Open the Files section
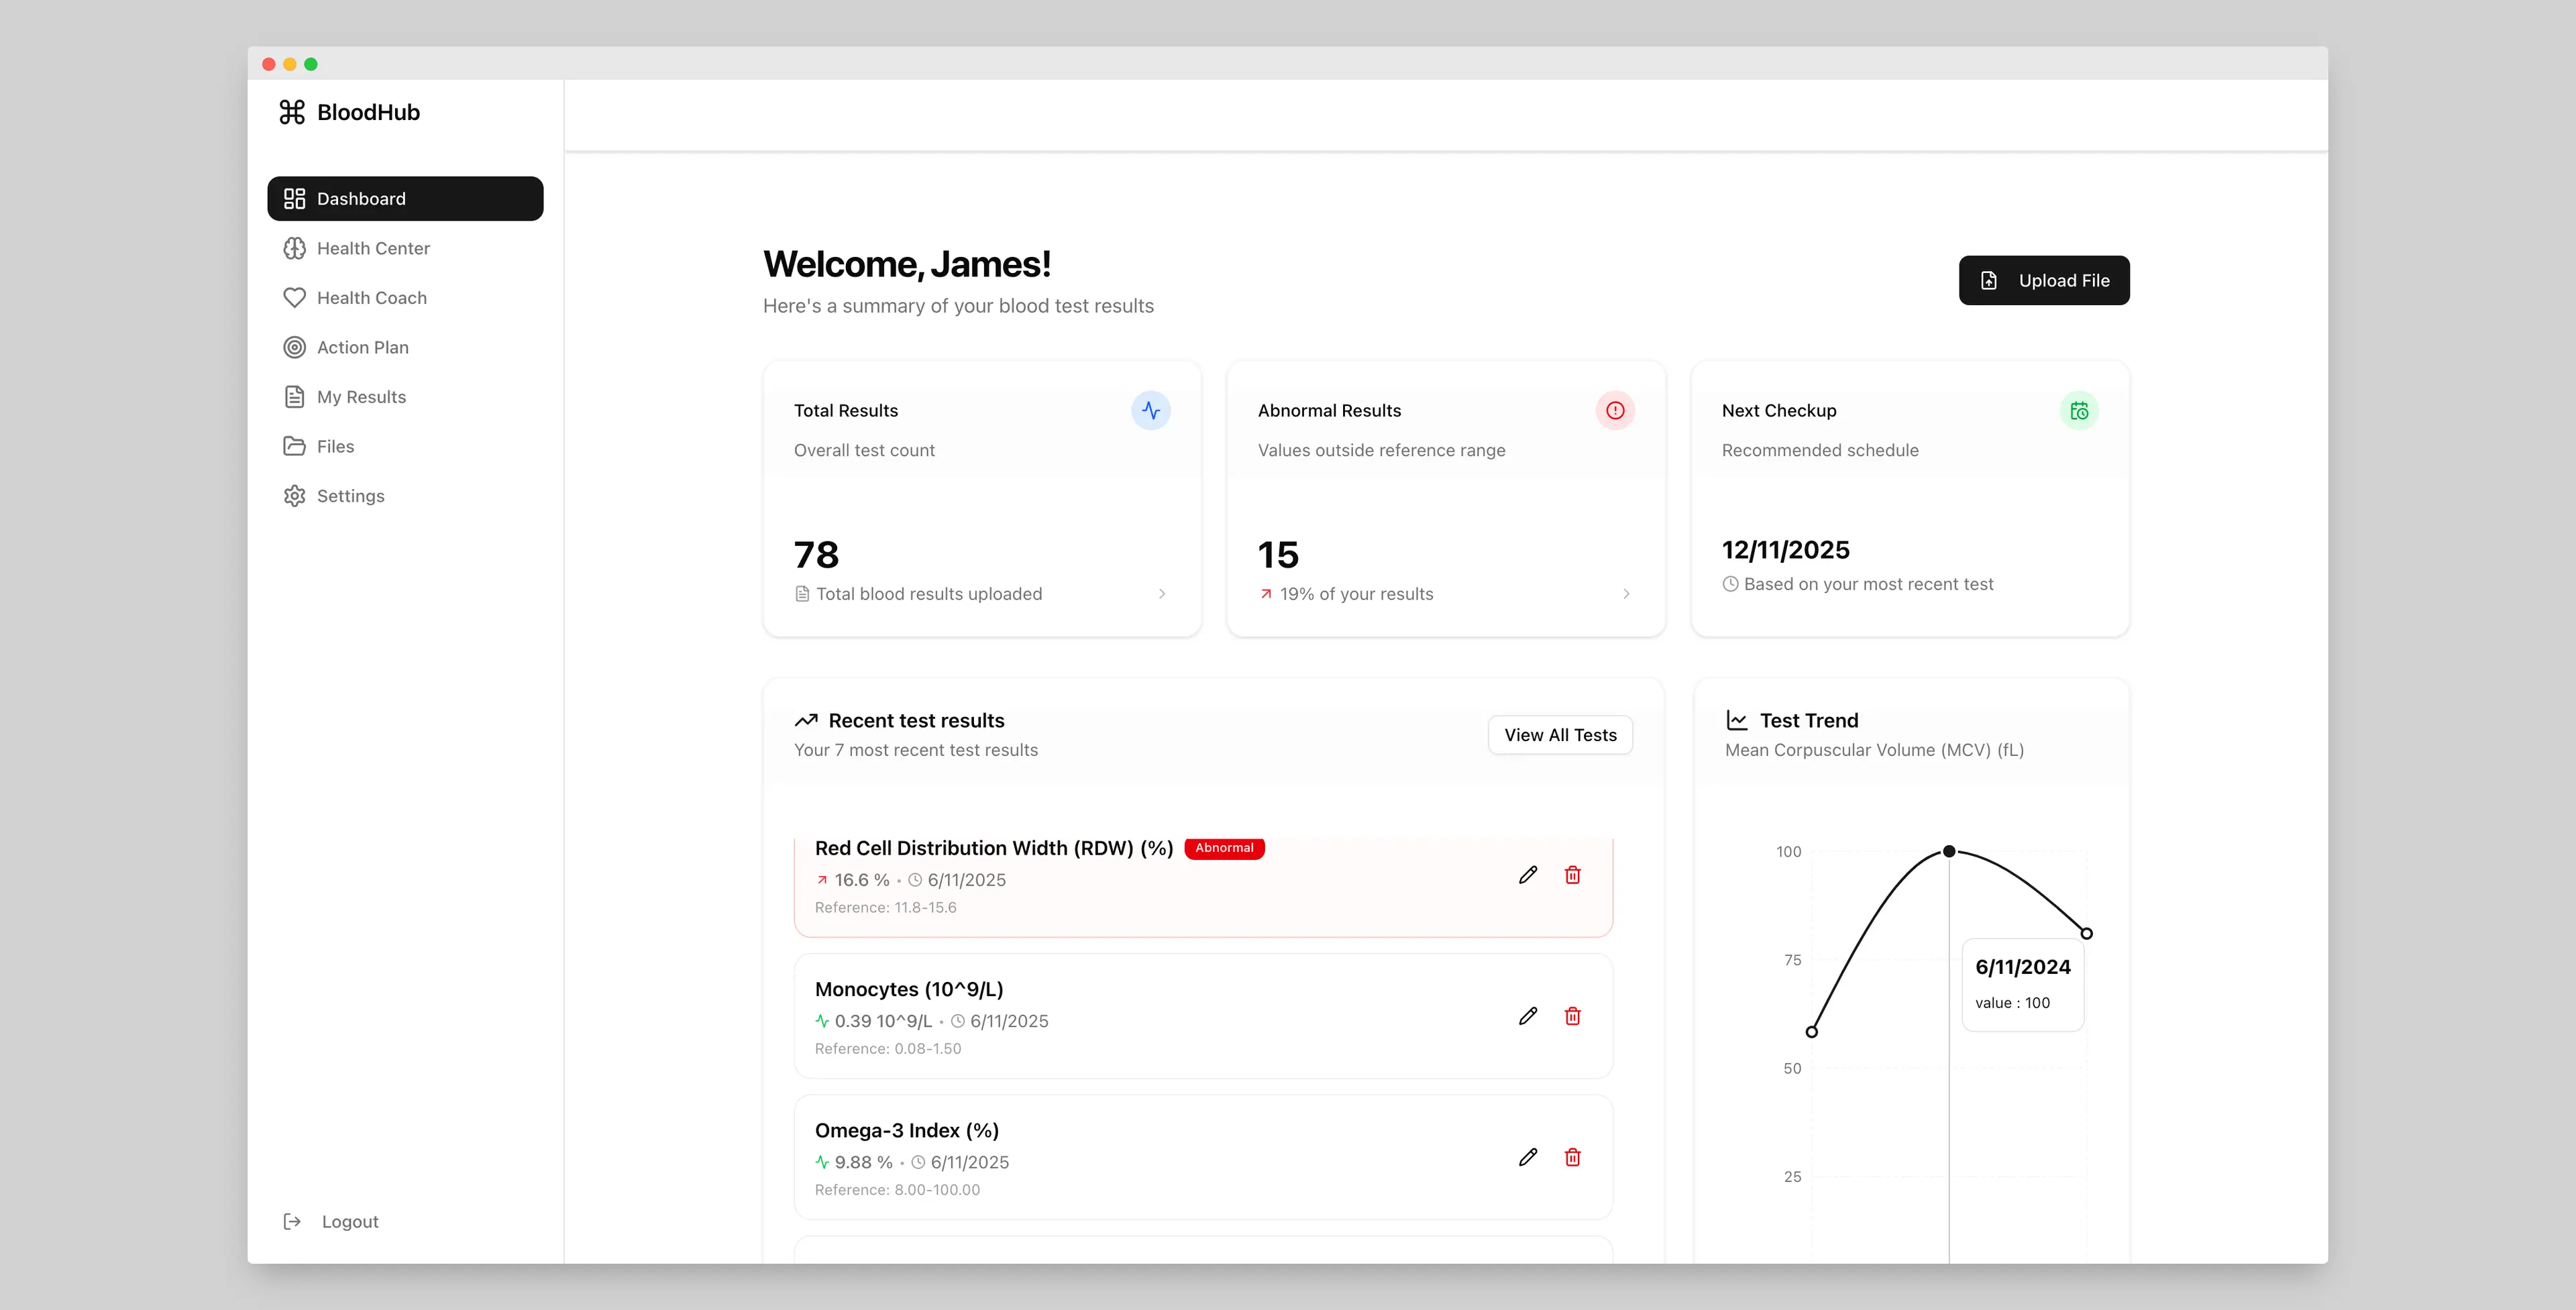 (x=335, y=446)
